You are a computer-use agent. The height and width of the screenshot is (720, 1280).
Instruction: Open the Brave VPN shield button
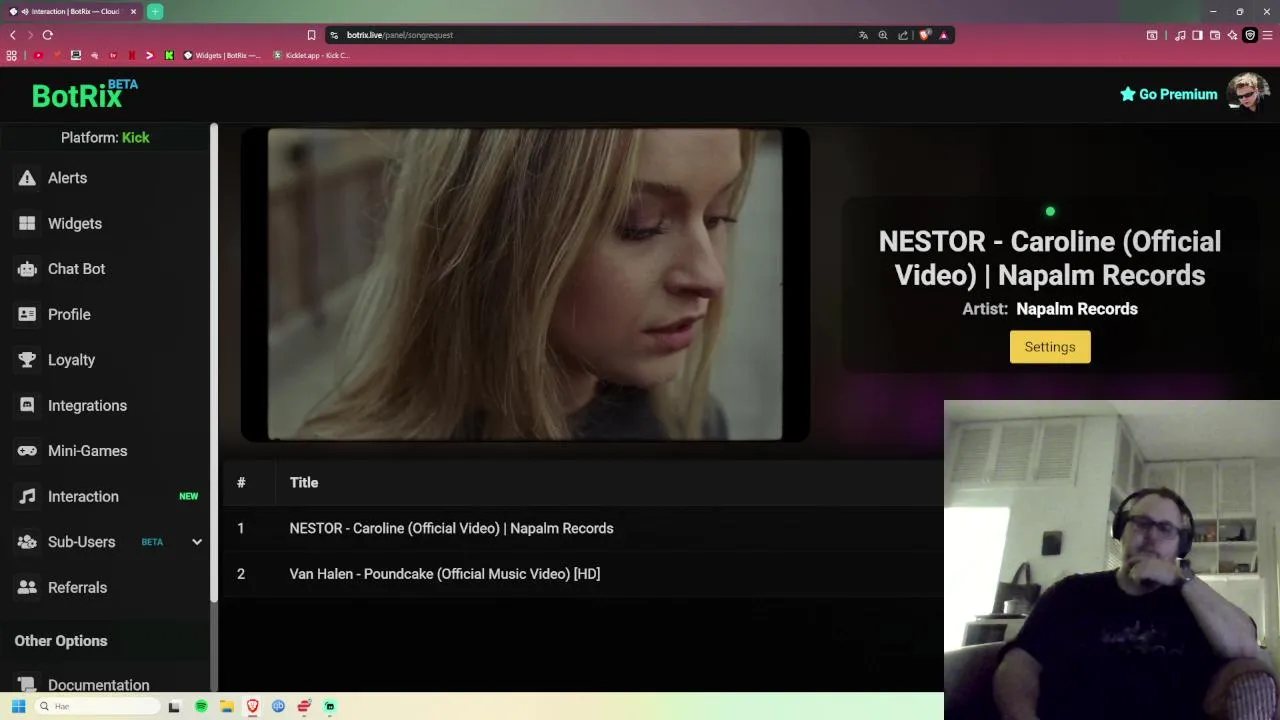(1250, 35)
